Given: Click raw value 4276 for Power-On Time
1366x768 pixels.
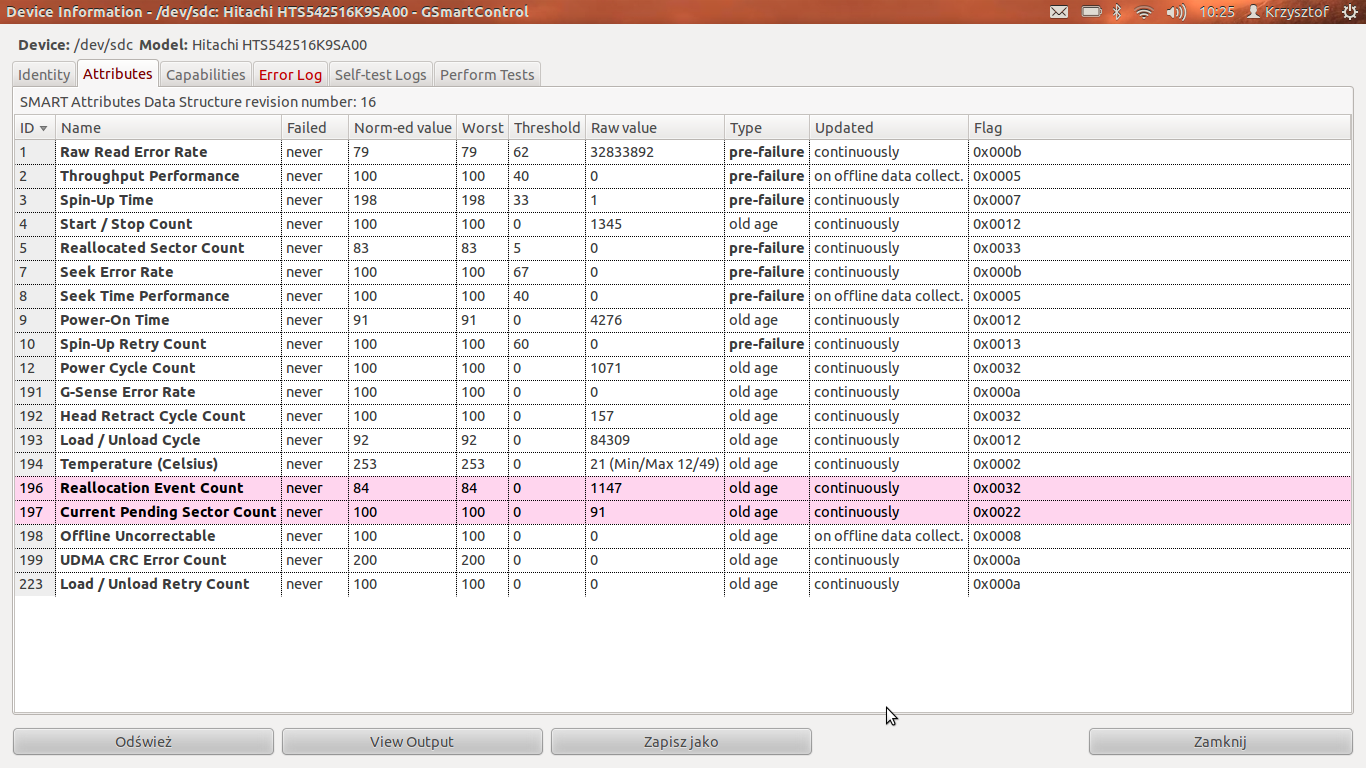Looking at the screenshot, I should click(x=606, y=320).
